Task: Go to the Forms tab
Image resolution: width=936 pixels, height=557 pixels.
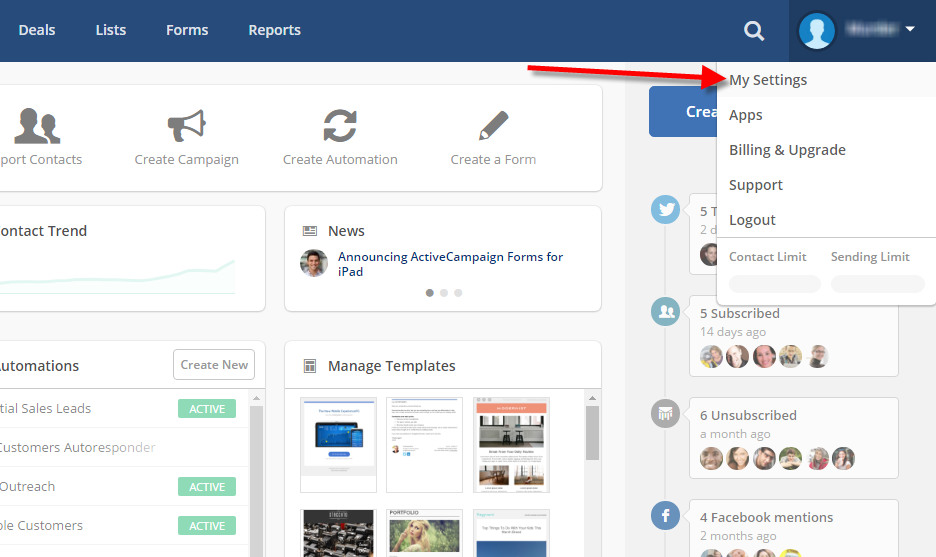Action: coord(187,30)
